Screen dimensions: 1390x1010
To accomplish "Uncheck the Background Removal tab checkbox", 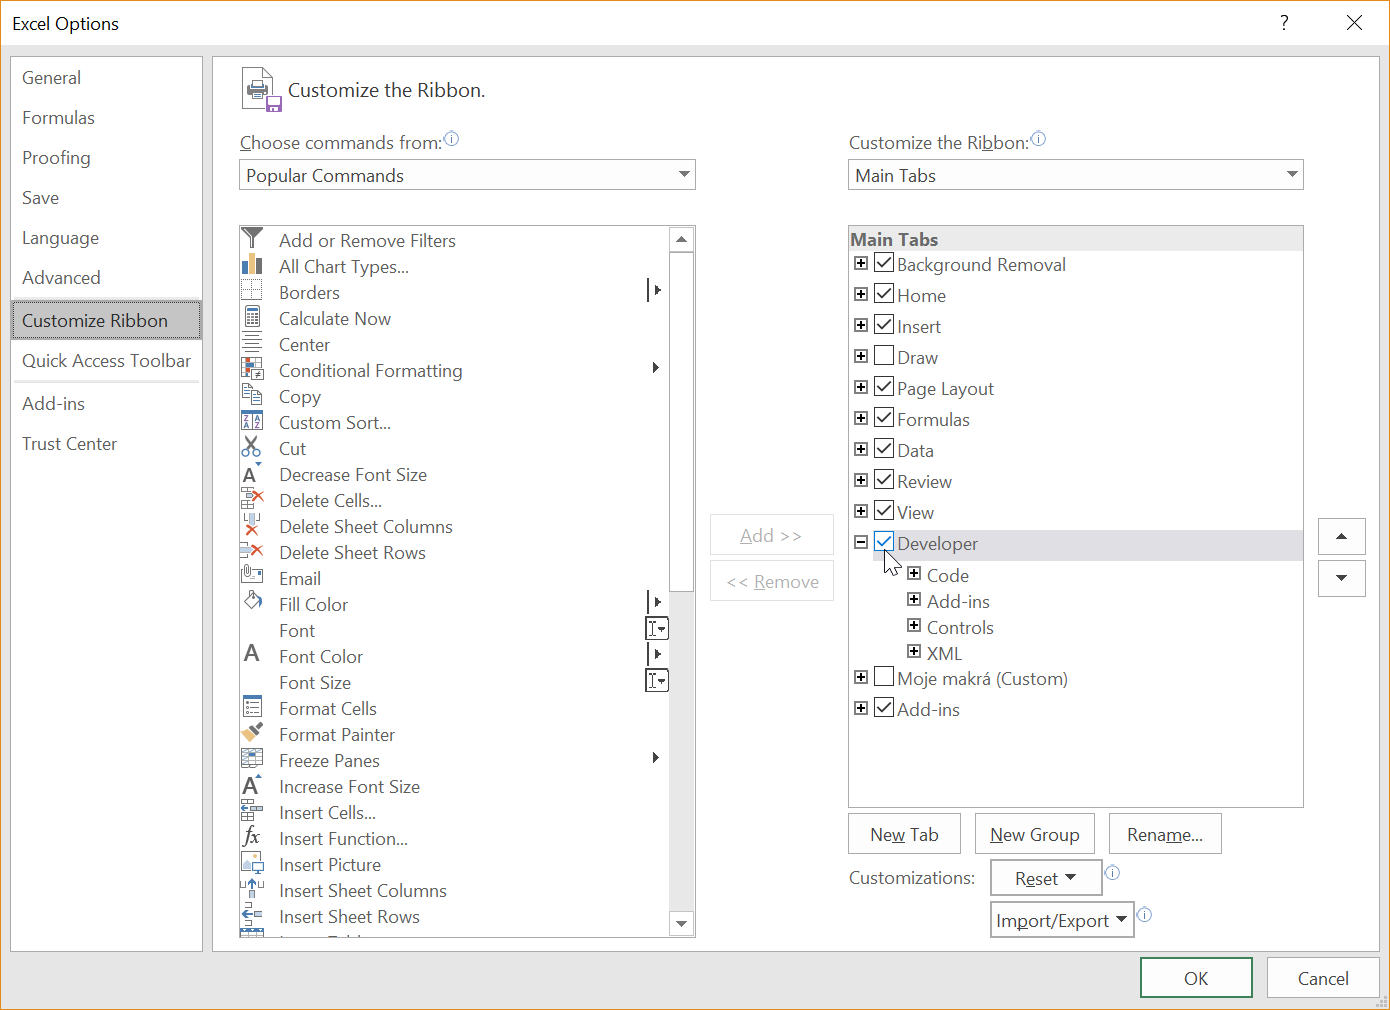I will tap(884, 263).
